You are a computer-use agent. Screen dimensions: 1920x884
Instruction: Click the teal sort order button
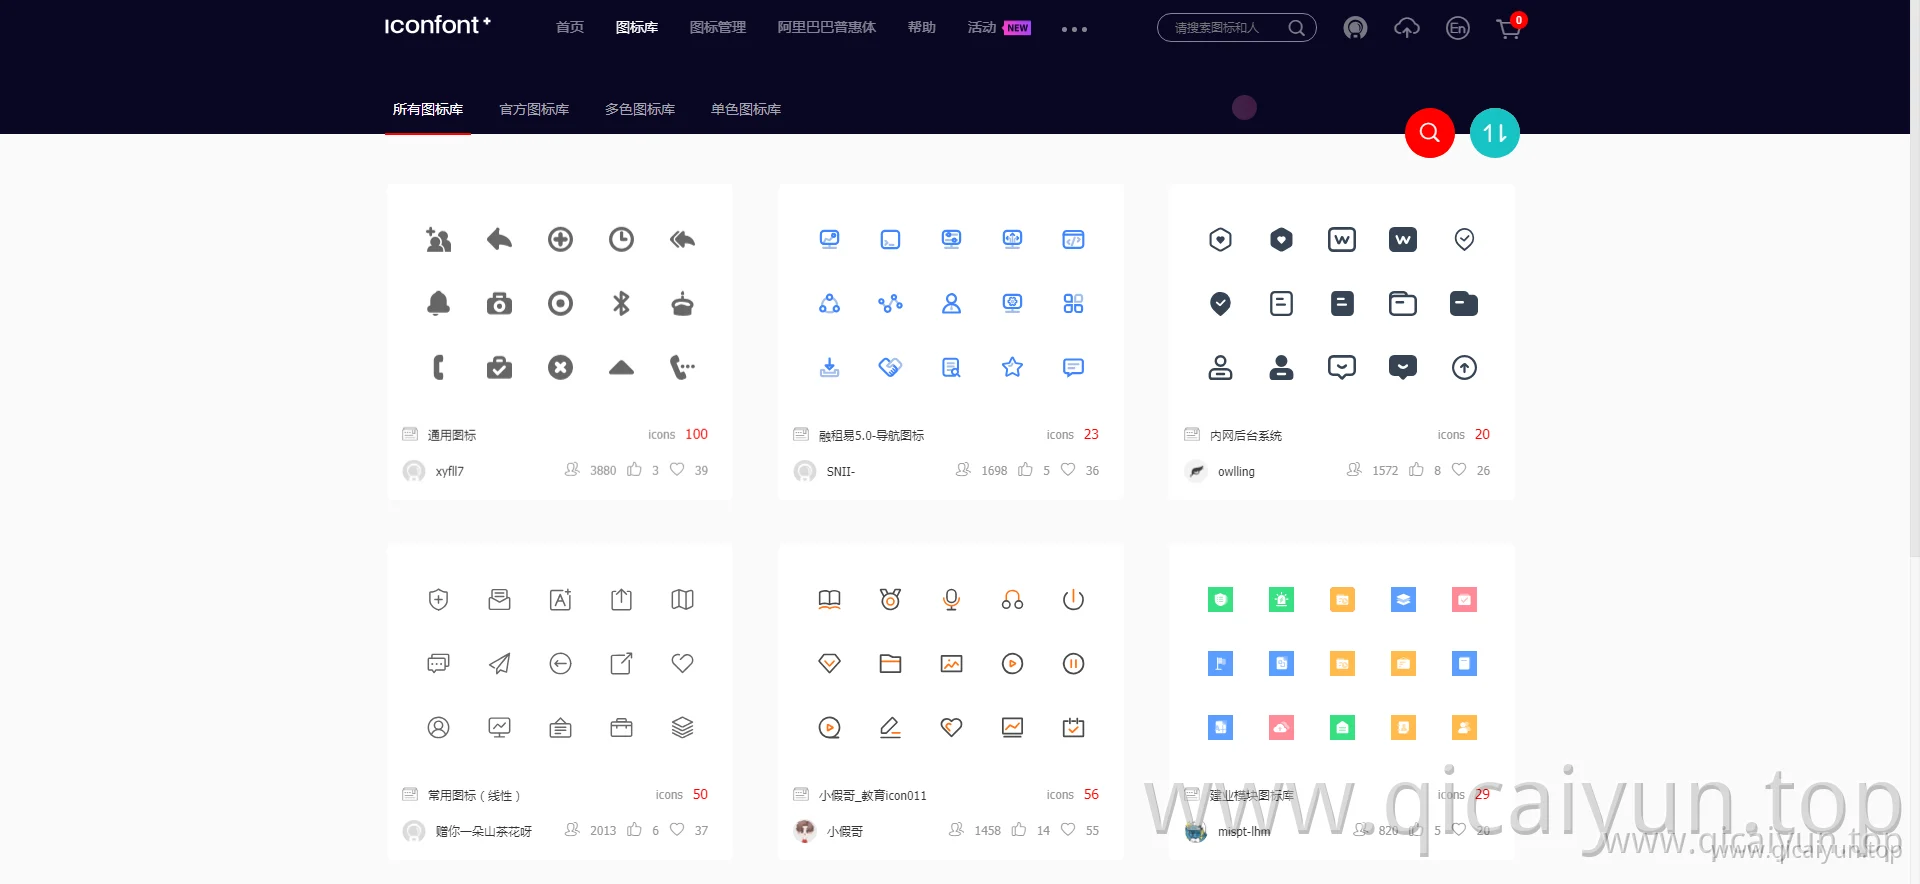[1495, 133]
